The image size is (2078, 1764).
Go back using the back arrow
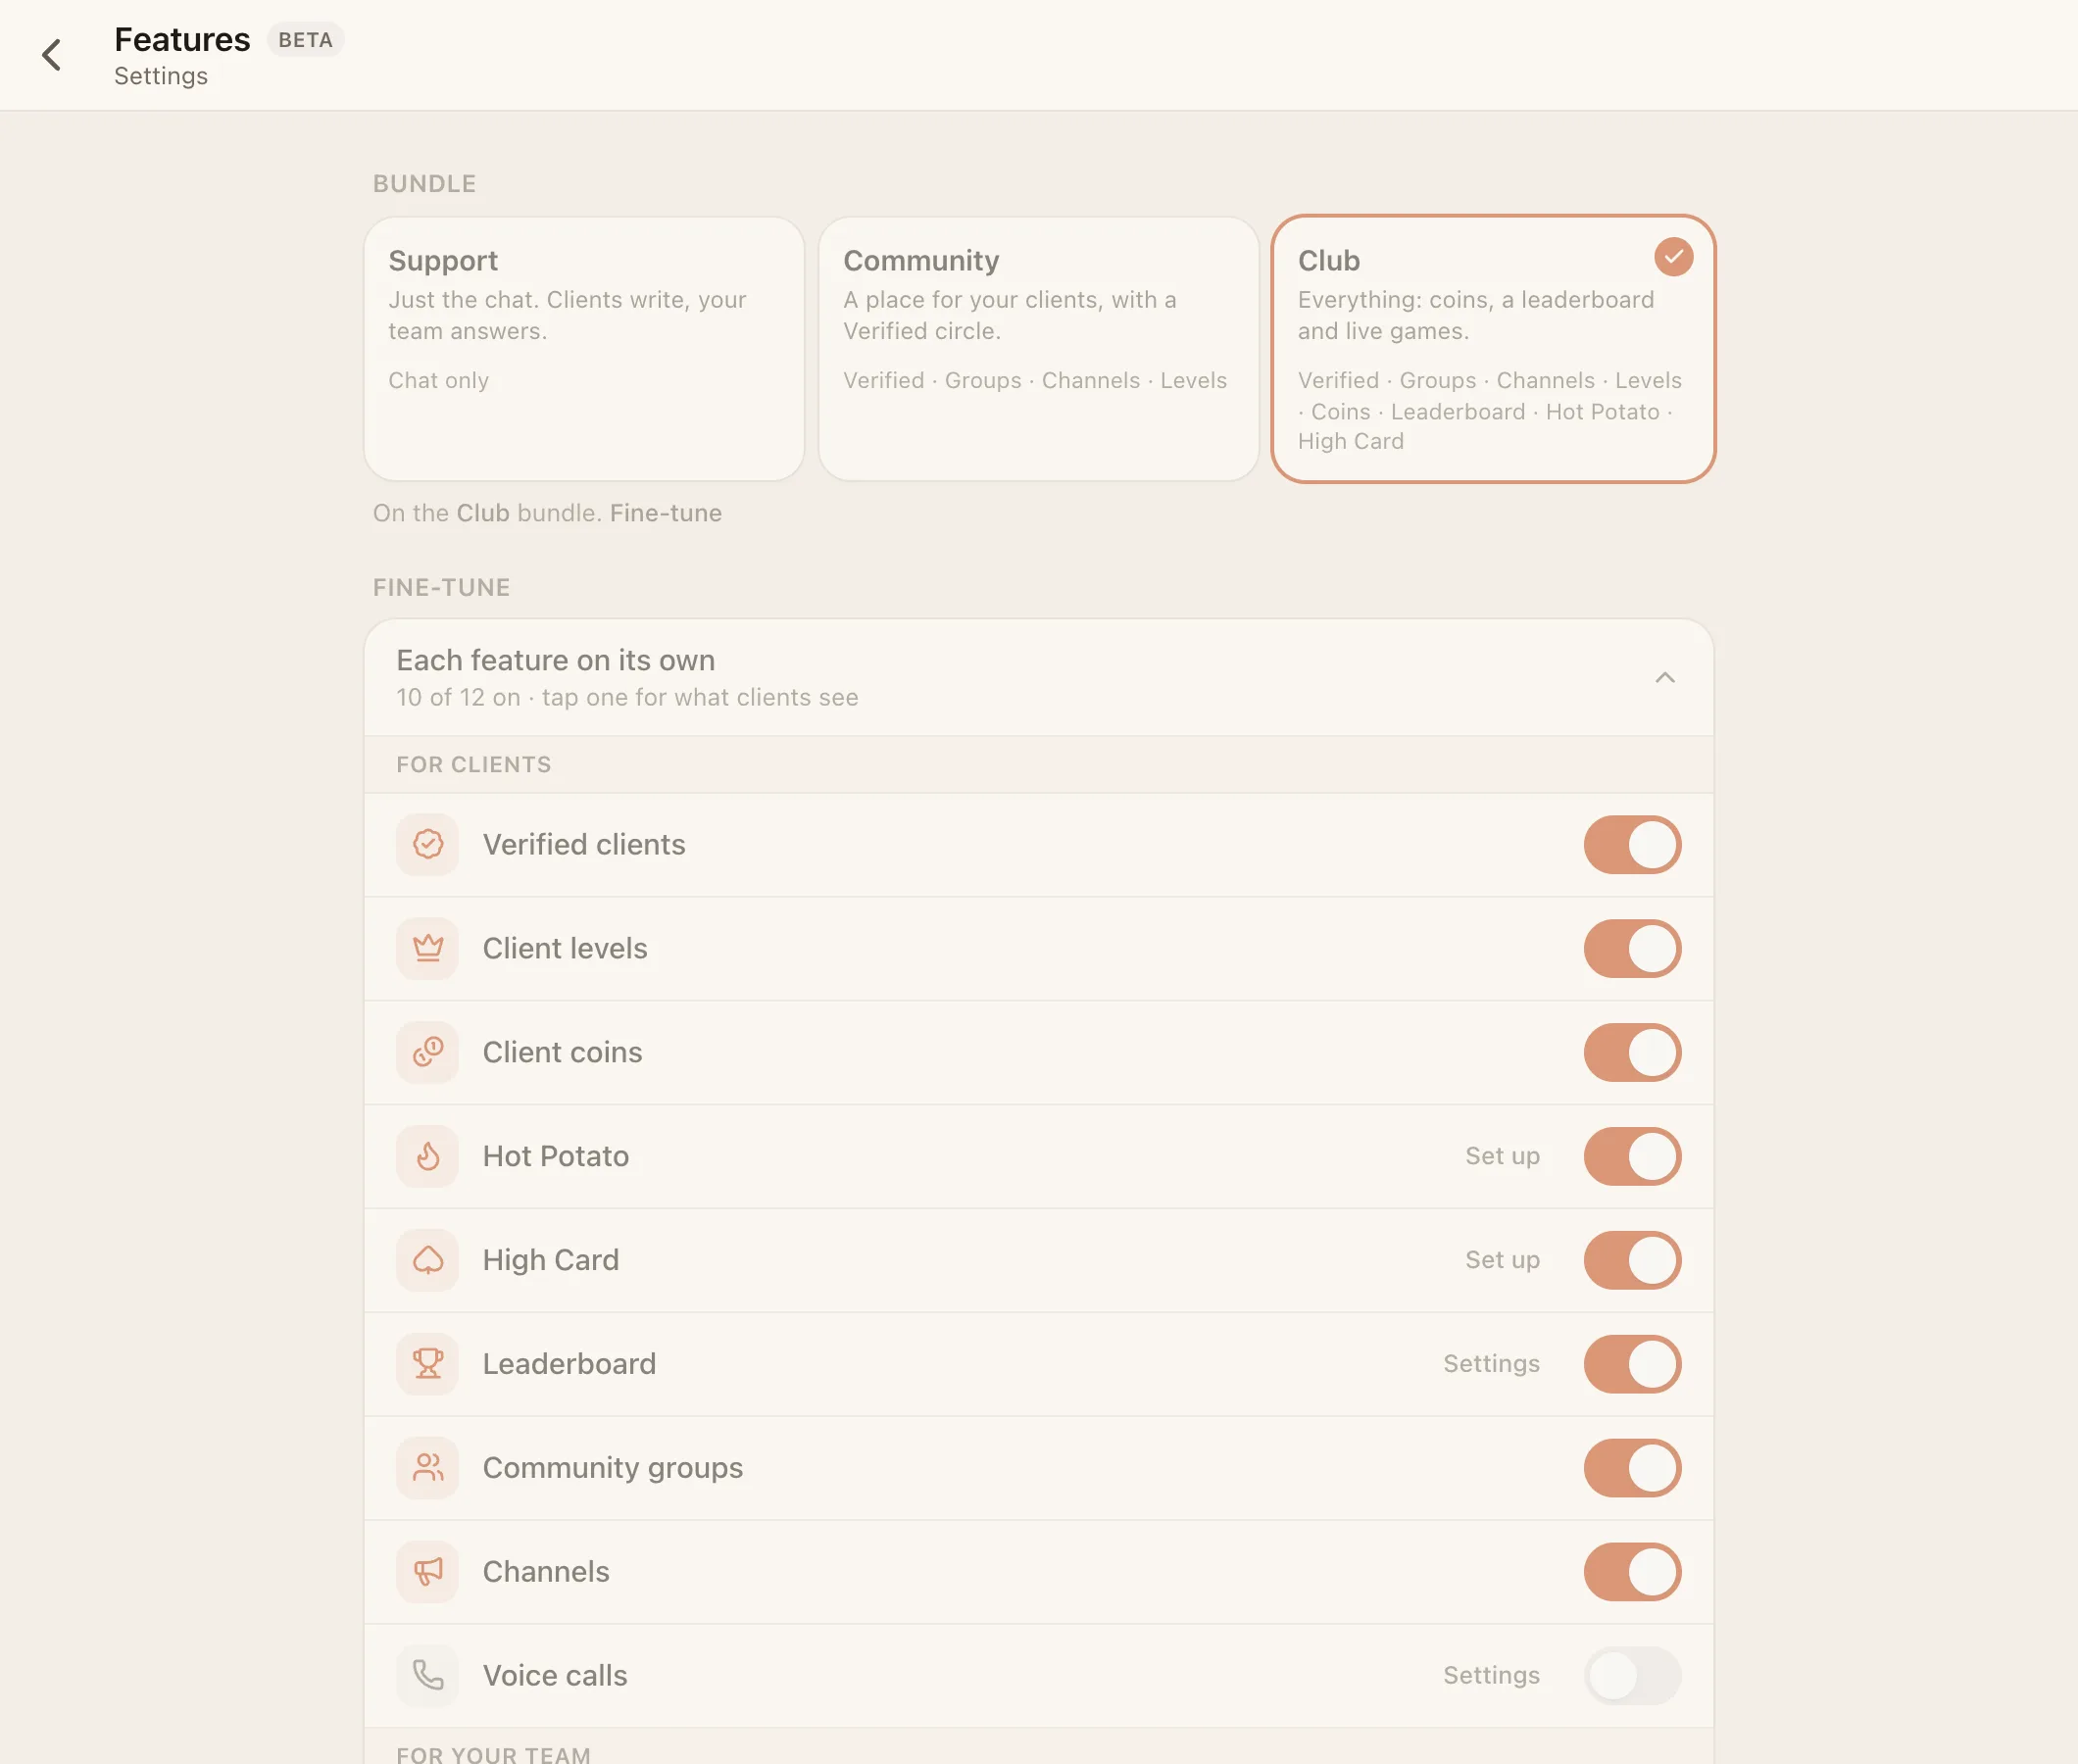coord(52,55)
